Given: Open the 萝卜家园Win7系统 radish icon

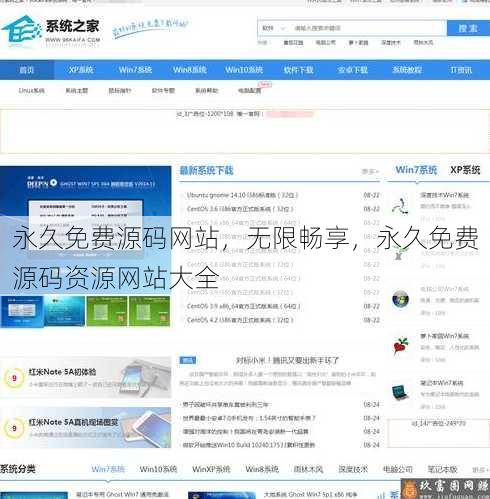Looking at the screenshot, I should (400, 346).
